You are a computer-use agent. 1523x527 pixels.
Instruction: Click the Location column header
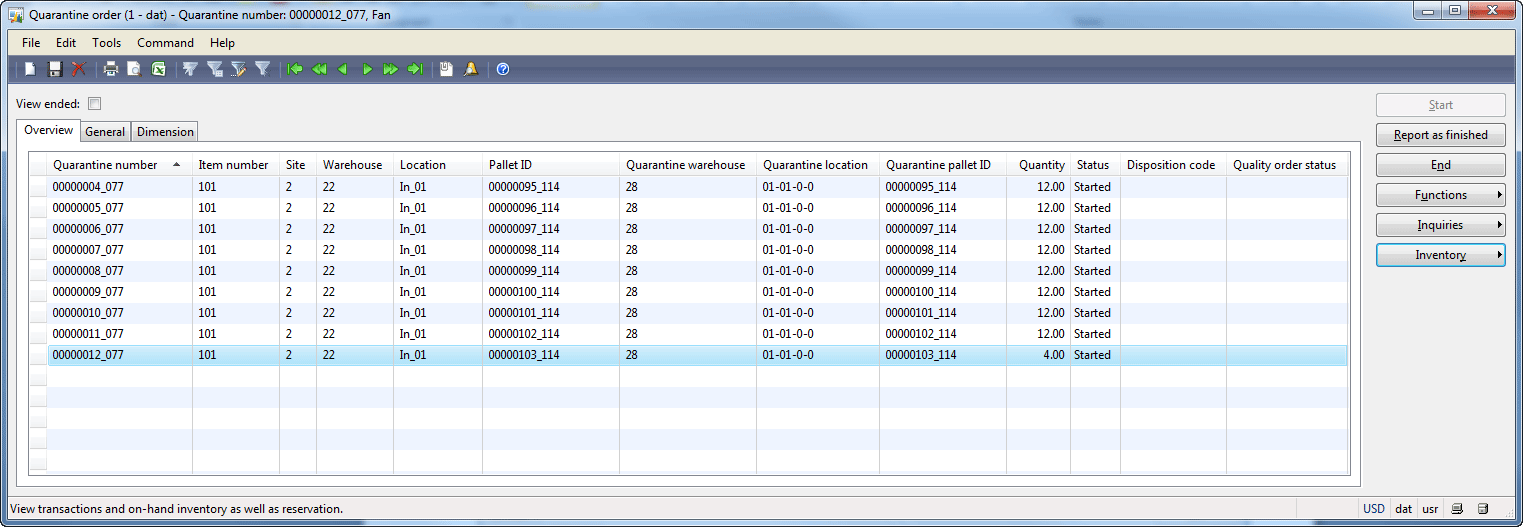[x=438, y=165]
